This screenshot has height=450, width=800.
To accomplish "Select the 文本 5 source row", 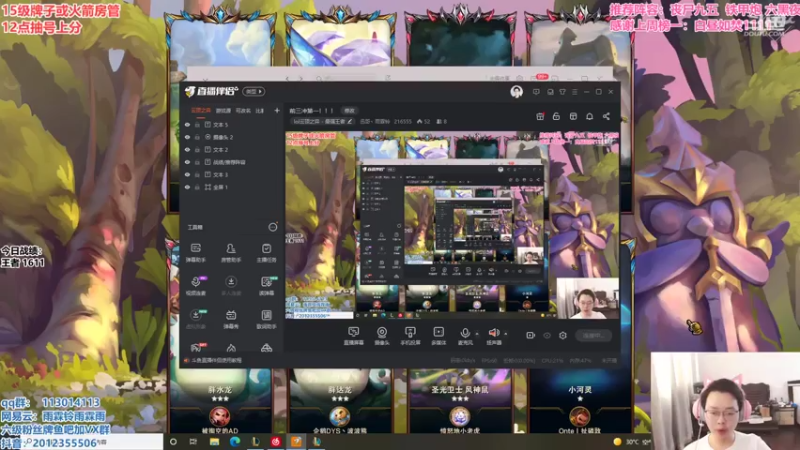I will [x=232, y=125].
